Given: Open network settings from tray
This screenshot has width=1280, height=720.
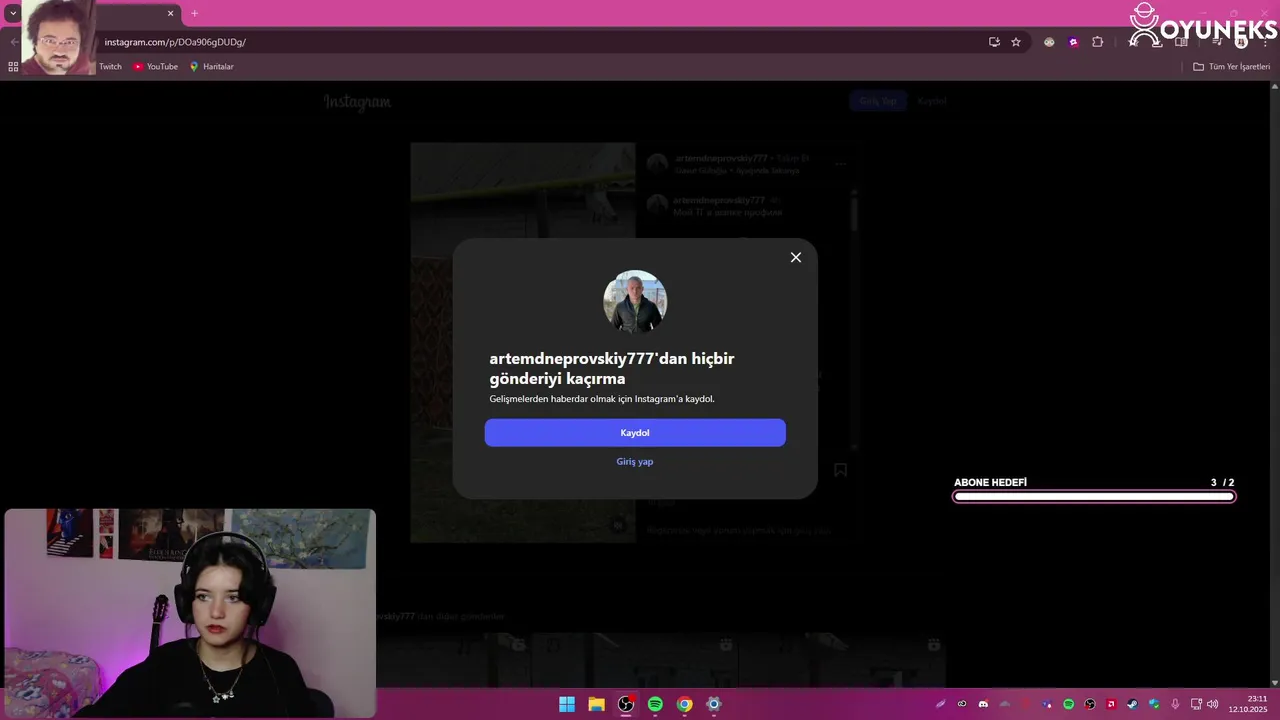Looking at the screenshot, I should click(1196, 704).
